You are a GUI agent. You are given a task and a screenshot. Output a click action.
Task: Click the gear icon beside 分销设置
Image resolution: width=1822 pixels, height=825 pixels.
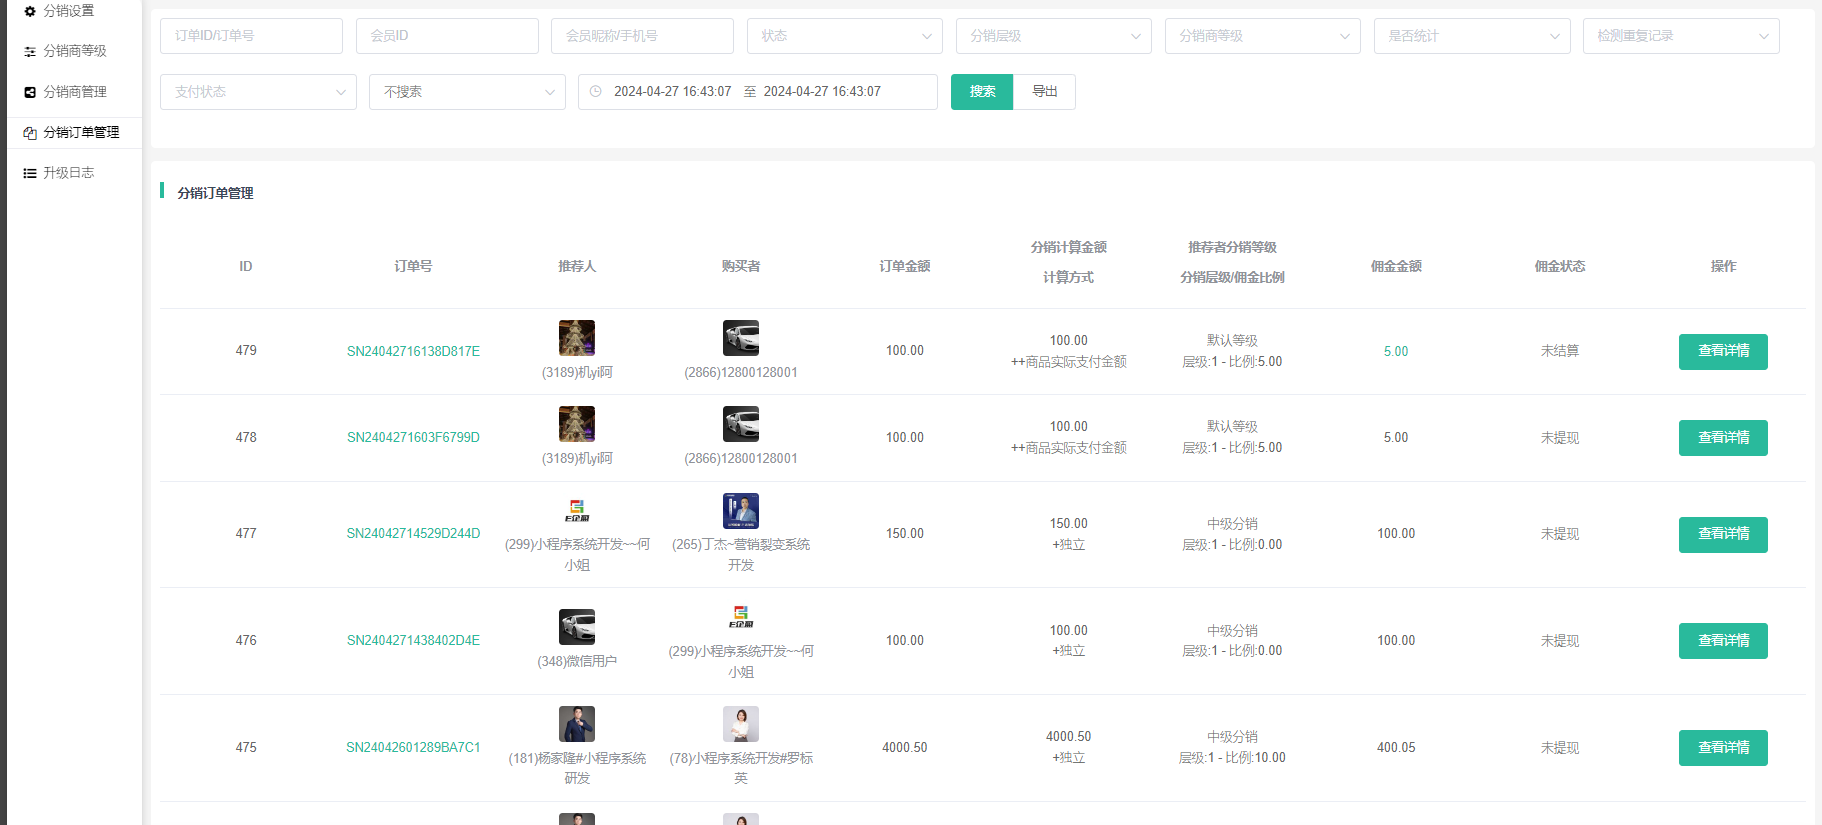point(30,11)
